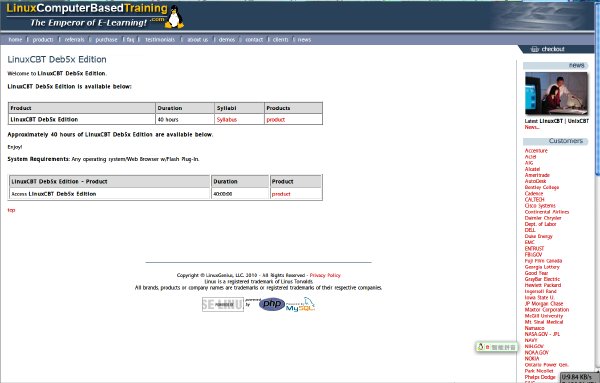Click the checkout cart icon
Viewport: 600px width, 383px height.
[535, 49]
